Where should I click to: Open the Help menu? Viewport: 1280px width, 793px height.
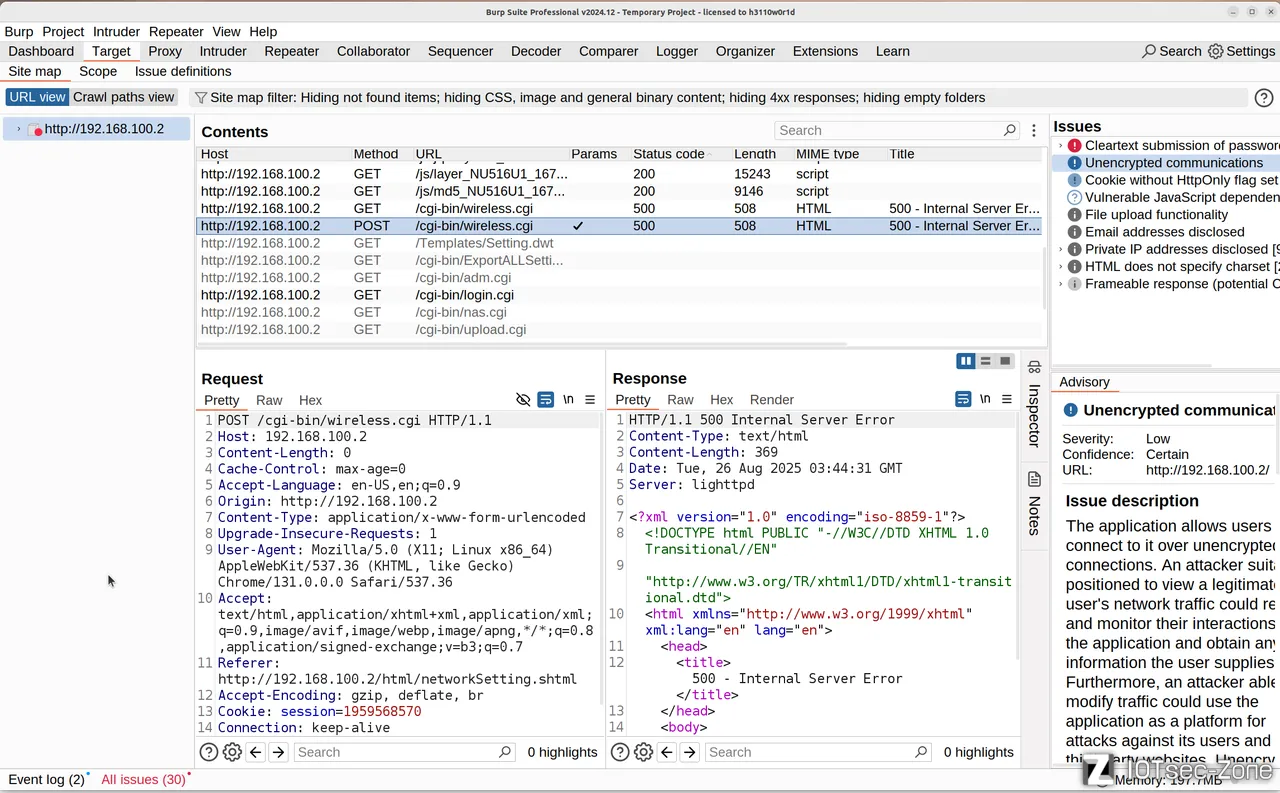[x=263, y=31]
